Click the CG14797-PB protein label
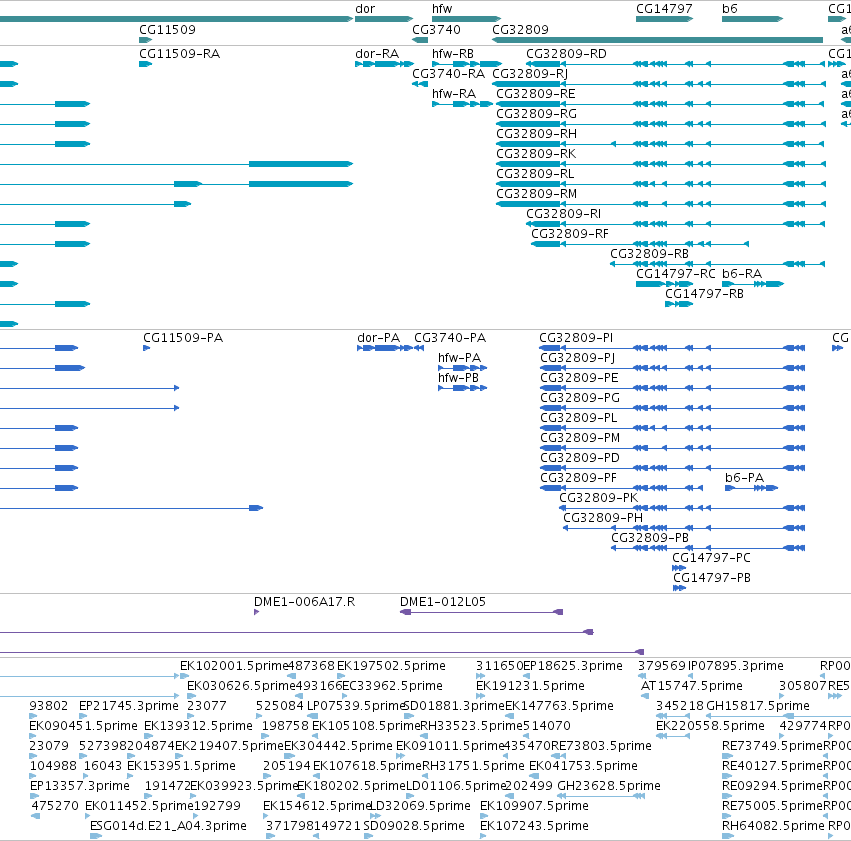This screenshot has width=851, height=841. 712,578
